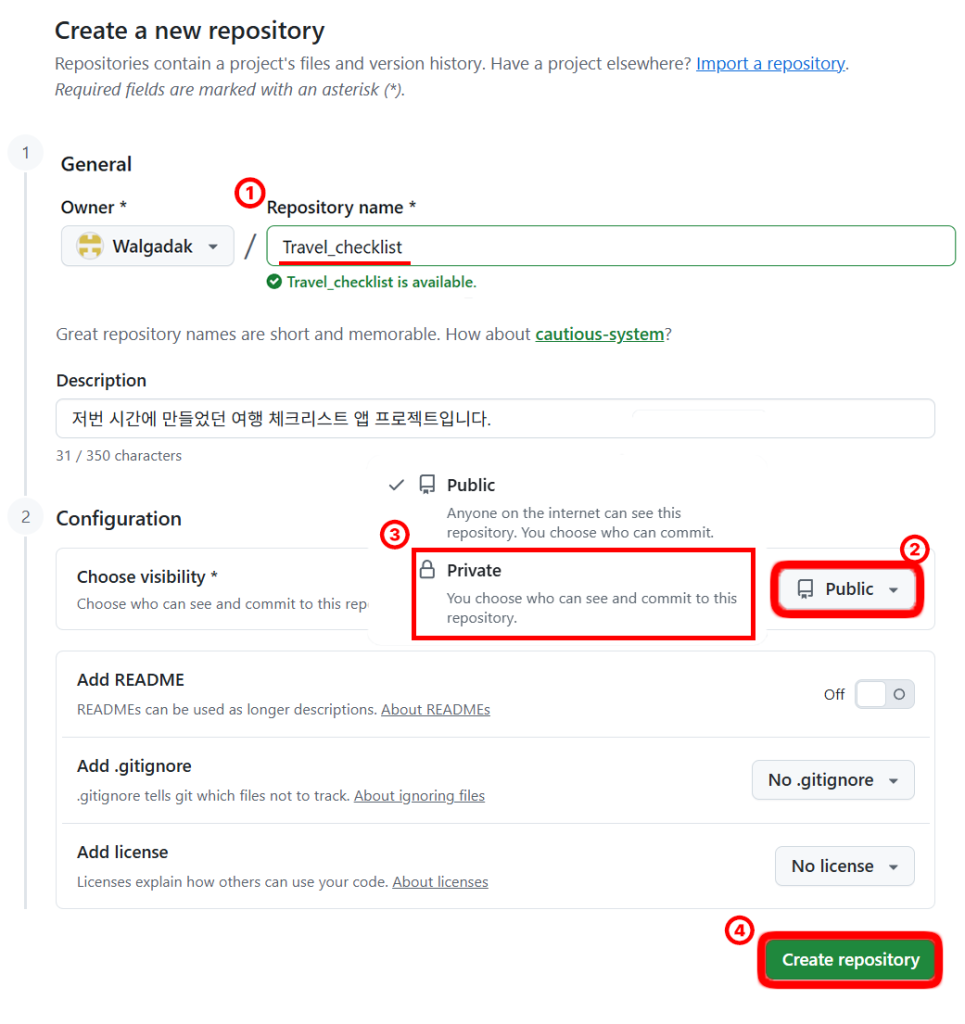
Task: Click the Walgadak owner avatar icon
Action: pos(89,246)
